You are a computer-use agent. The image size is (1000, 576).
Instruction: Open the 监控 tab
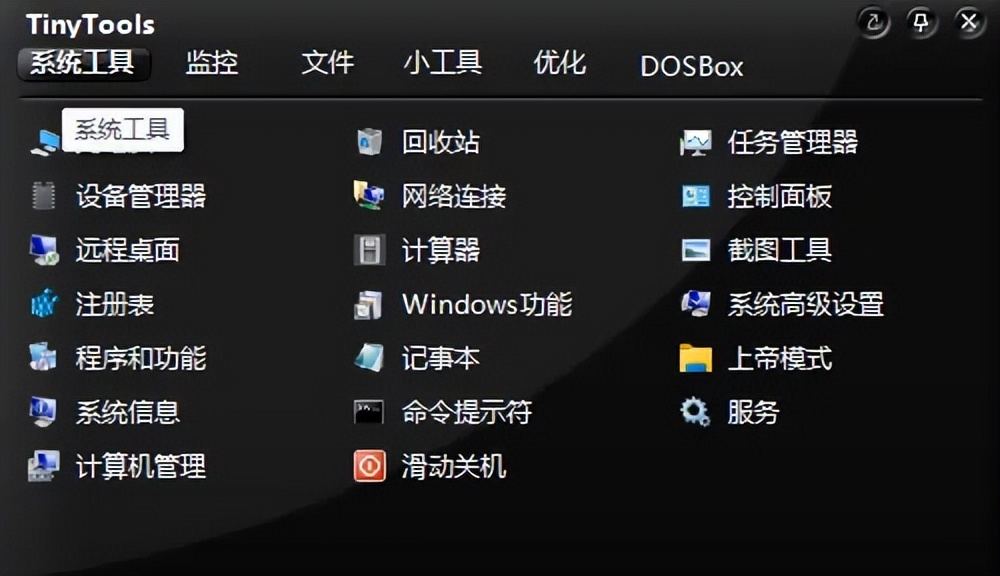(212, 63)
